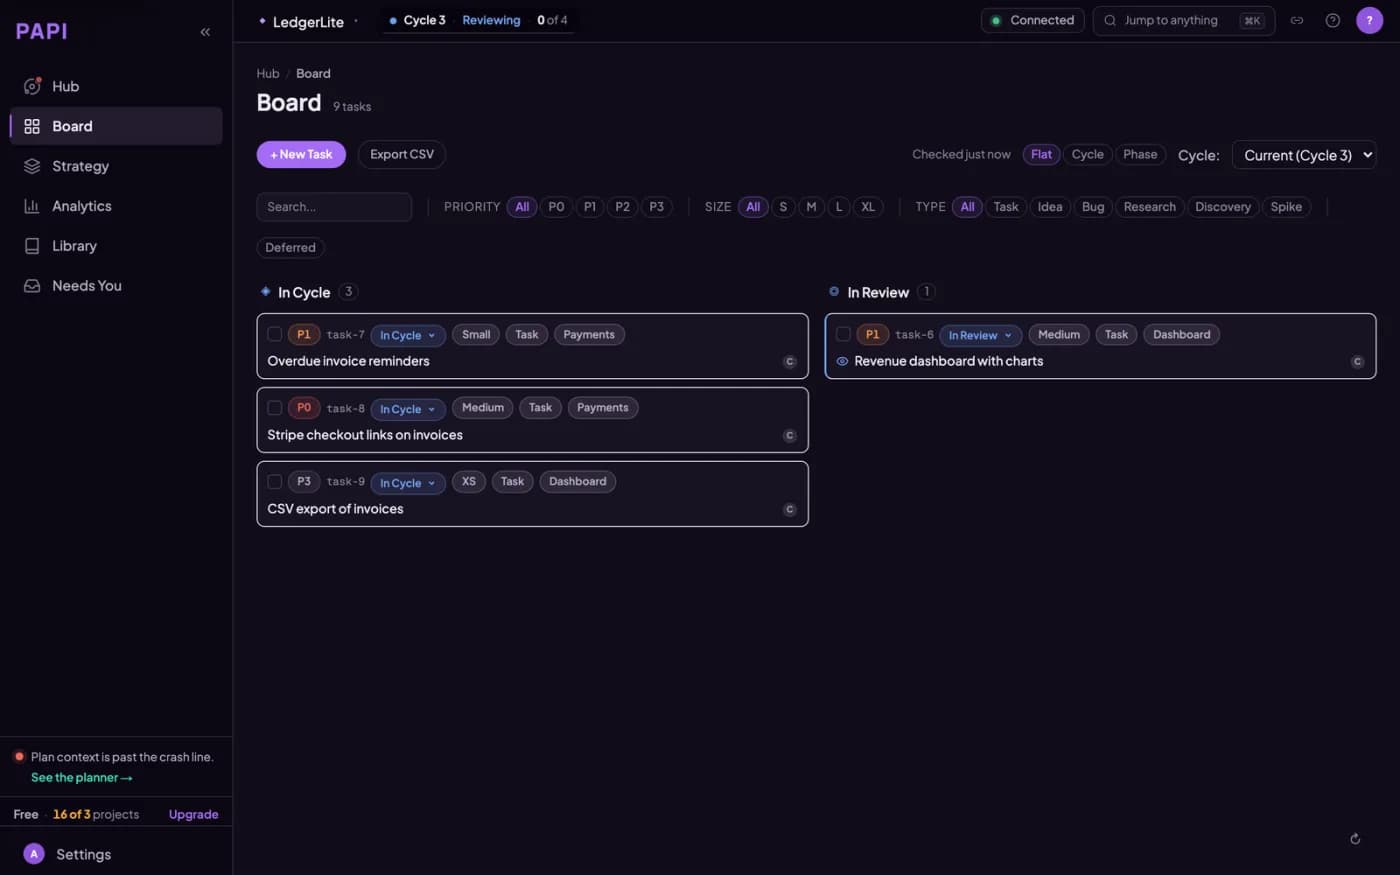1400x875 pixels.
Task: Click the C badge on Overdue invoice reminders
Action: [x=789, y=362]
